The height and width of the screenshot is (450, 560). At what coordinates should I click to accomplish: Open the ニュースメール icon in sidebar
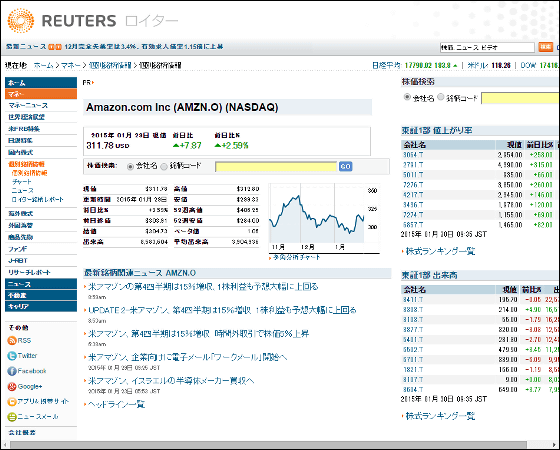[x=12, y=417]
